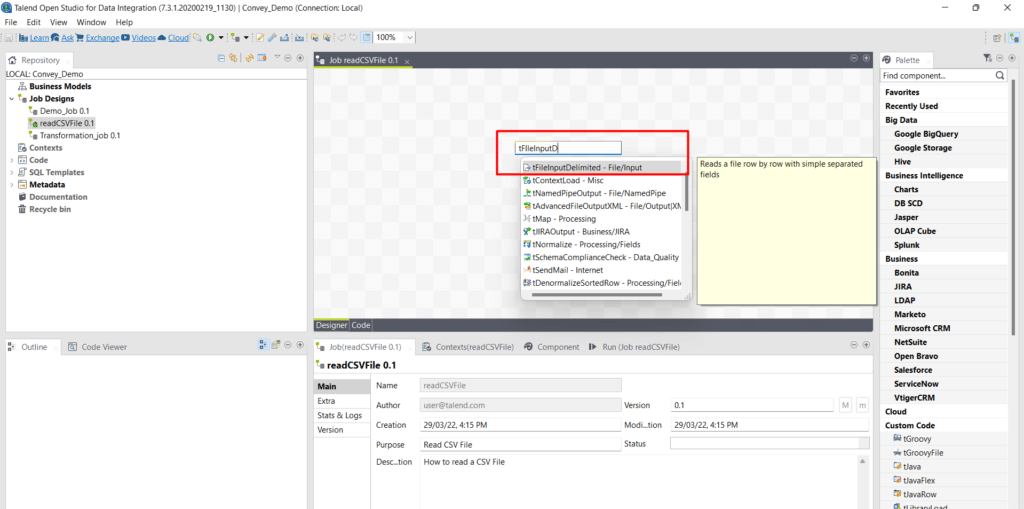Select Contexts in the Repository tree
The height and width of the screenshot is (509, 1024).
click(46, 148)
